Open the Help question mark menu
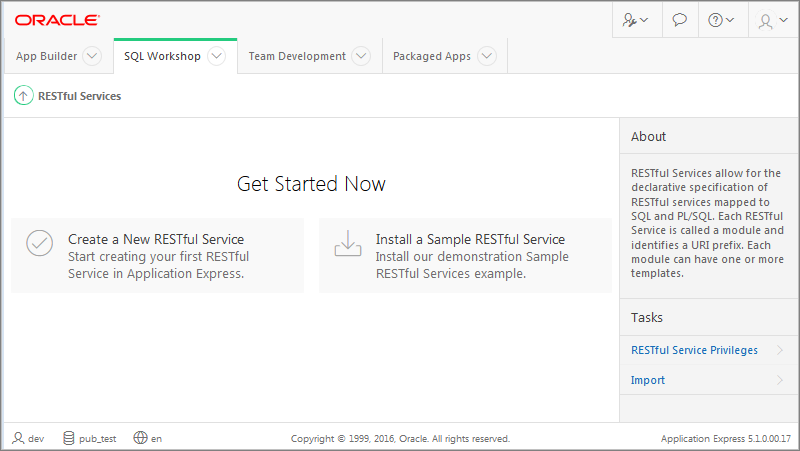The height and width of the screenshot is (451, 800). (721, 20)
